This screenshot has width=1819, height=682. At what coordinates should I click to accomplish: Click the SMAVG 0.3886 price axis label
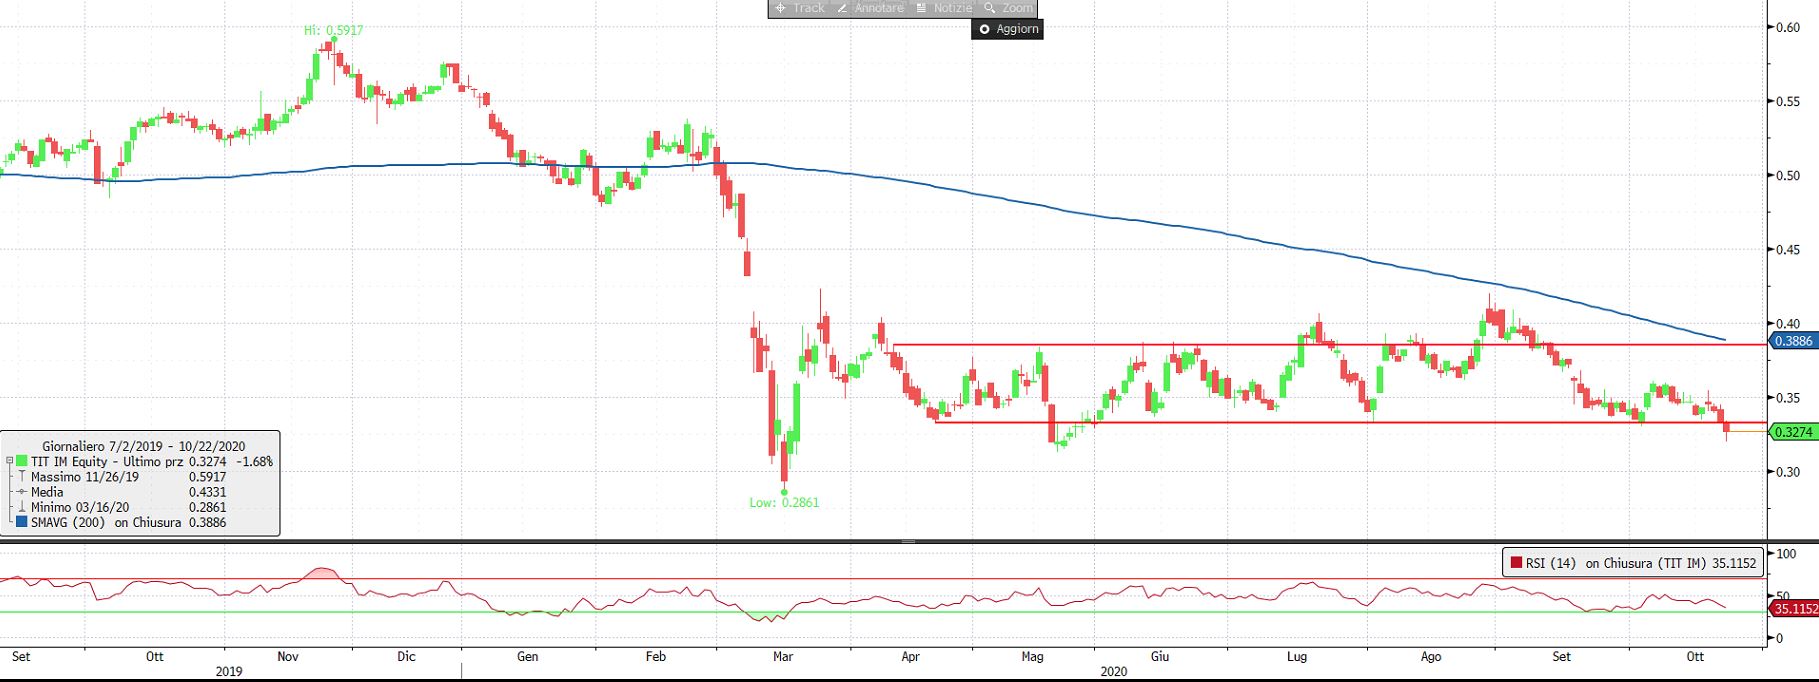[1792, 341]
